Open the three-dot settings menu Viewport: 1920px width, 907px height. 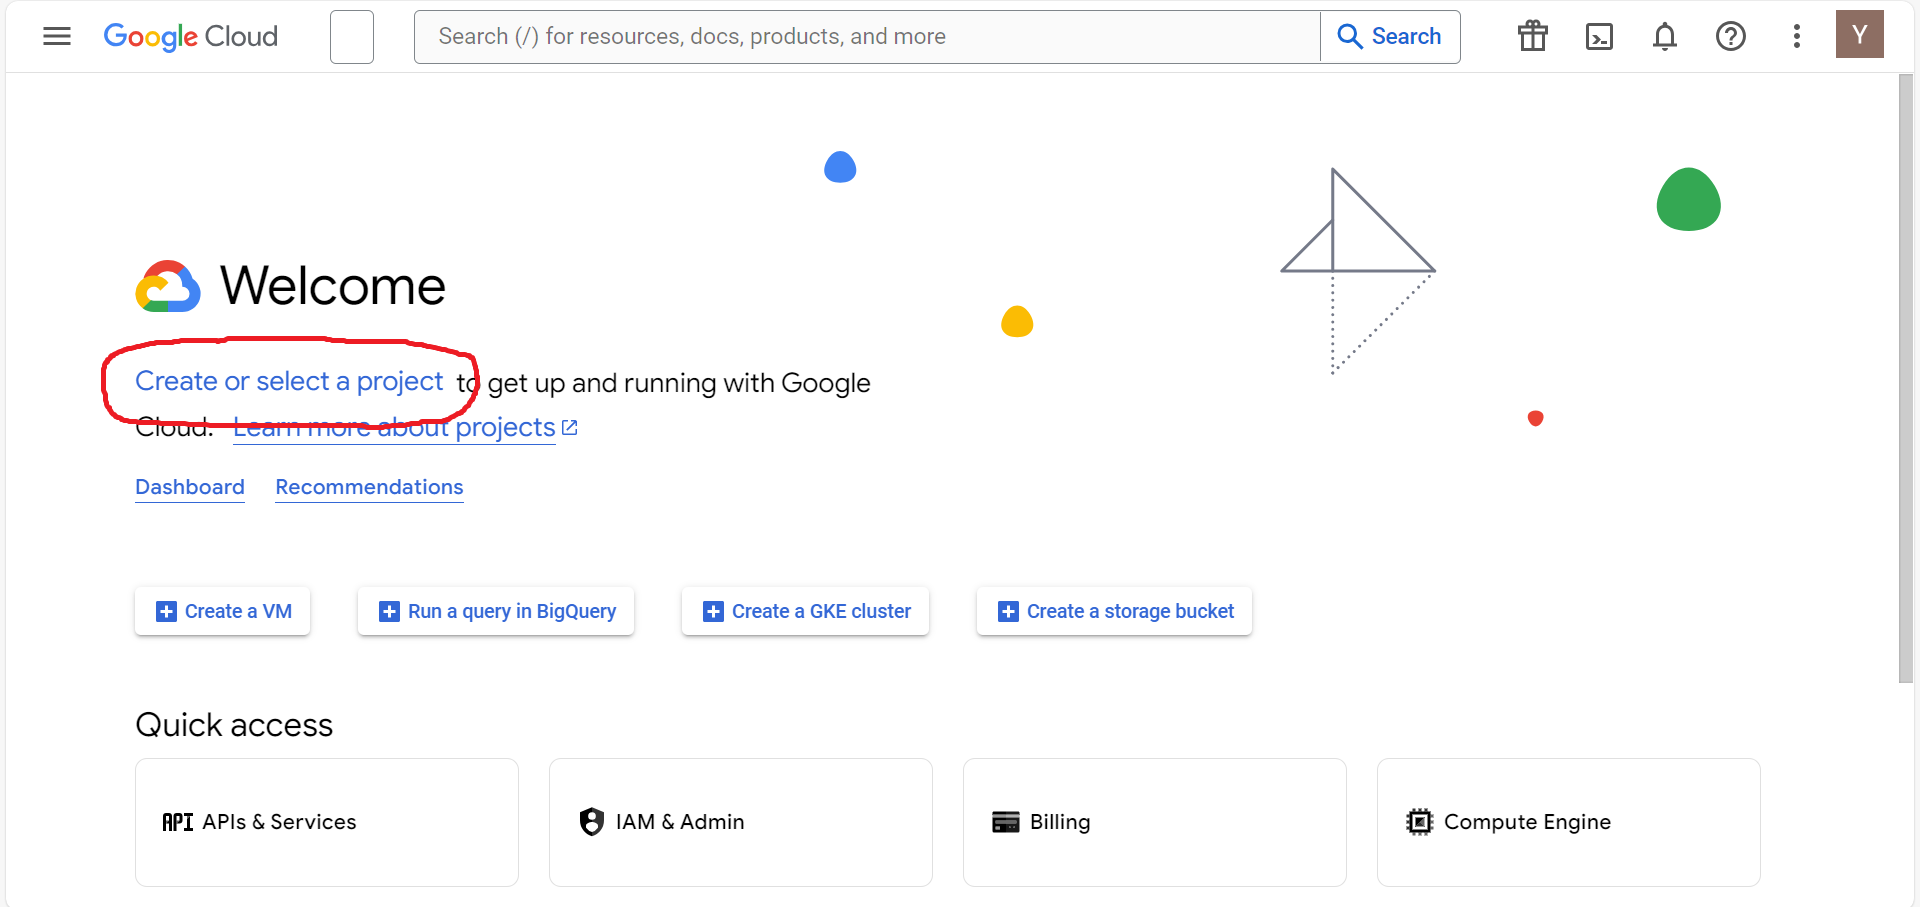click(x=1797, y=37)
